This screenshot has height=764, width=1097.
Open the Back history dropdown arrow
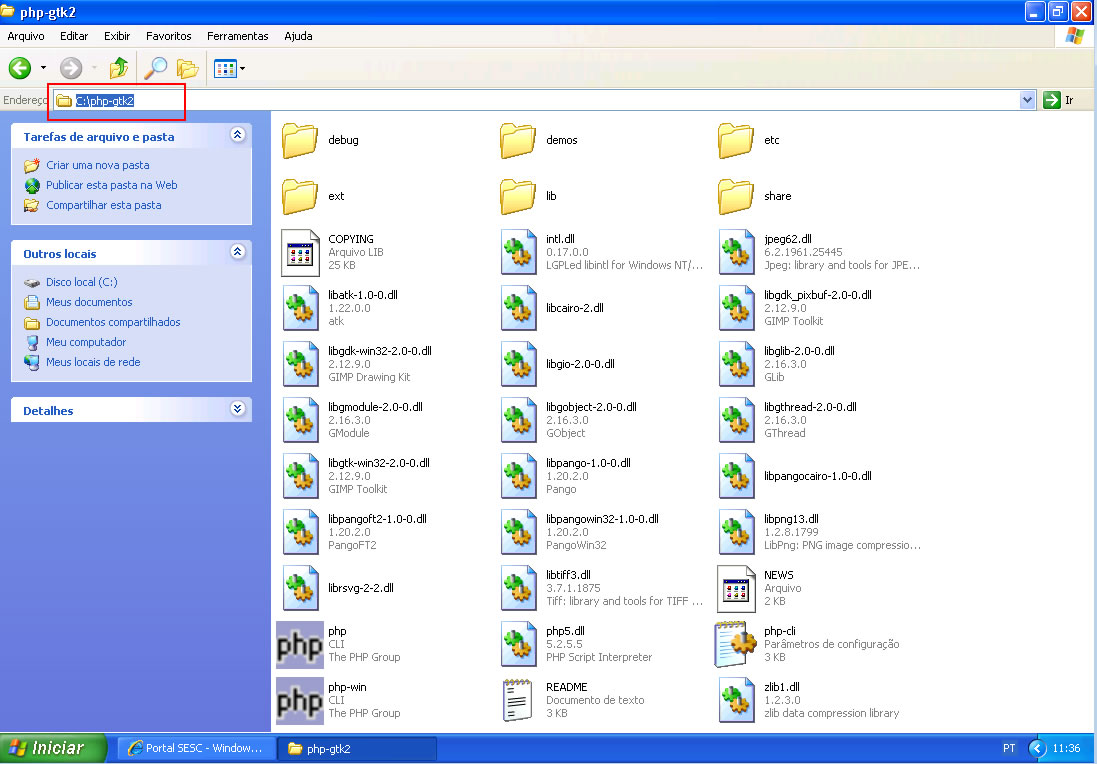coord(43,68)
